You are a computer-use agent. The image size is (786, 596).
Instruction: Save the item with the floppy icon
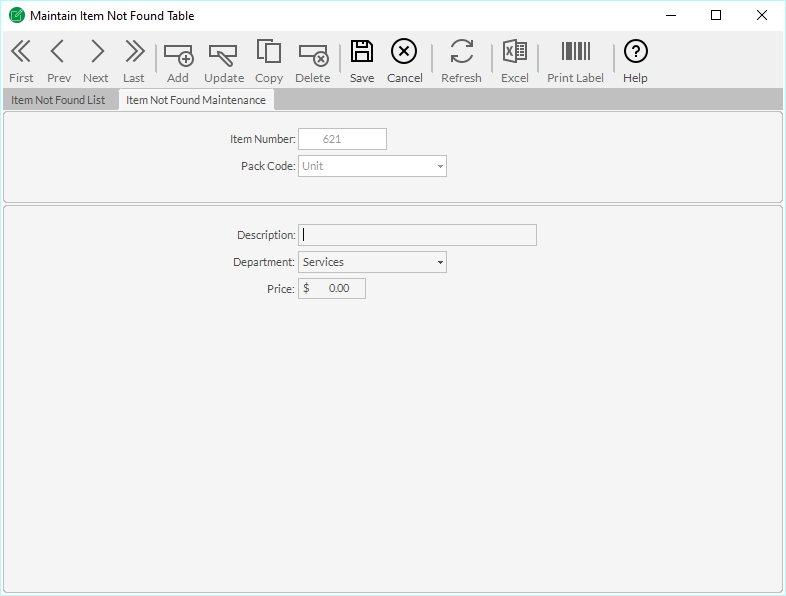(362, 61)
